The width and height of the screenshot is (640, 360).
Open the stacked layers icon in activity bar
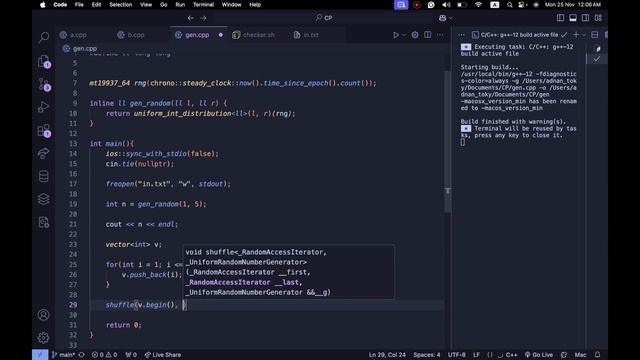coord(44,199)
